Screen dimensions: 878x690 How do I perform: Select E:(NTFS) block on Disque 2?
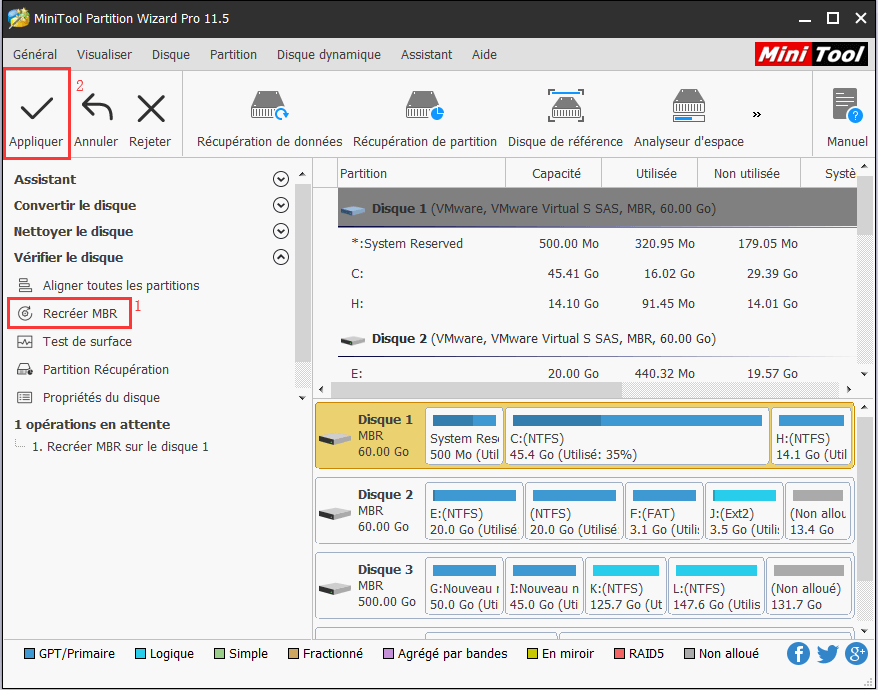click(x=474, y=510)
